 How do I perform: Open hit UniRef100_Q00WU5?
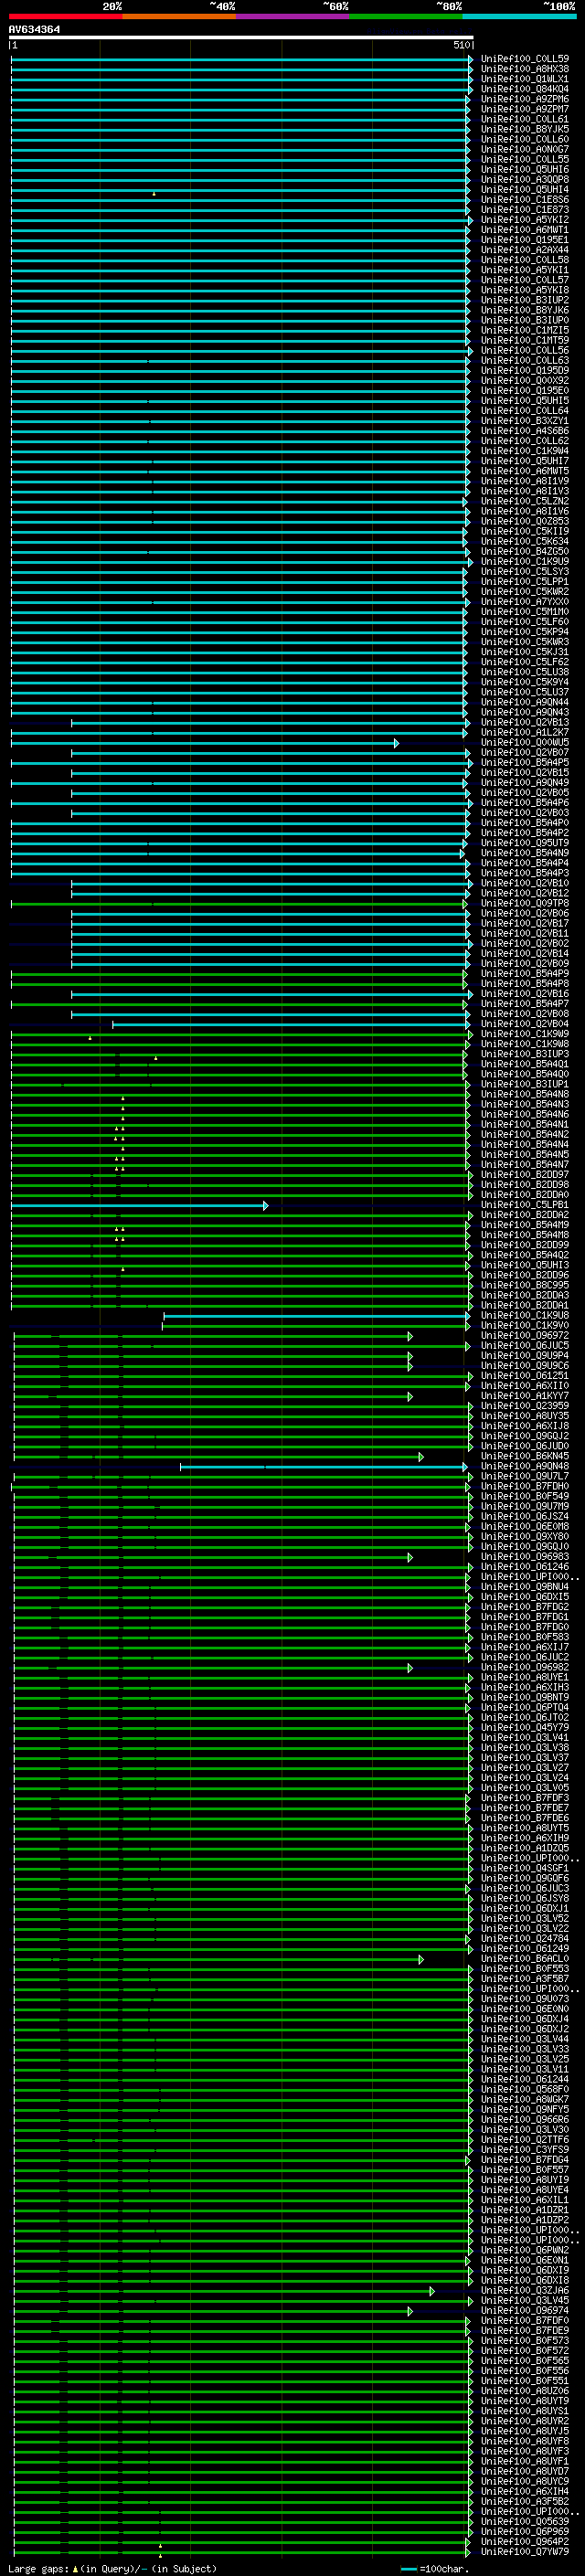click(525, 742)
